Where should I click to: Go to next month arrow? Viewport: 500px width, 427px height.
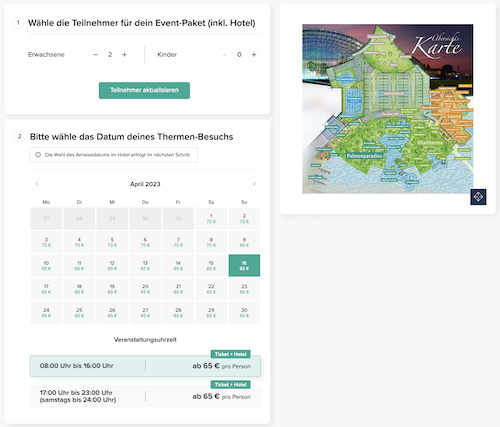254,184
